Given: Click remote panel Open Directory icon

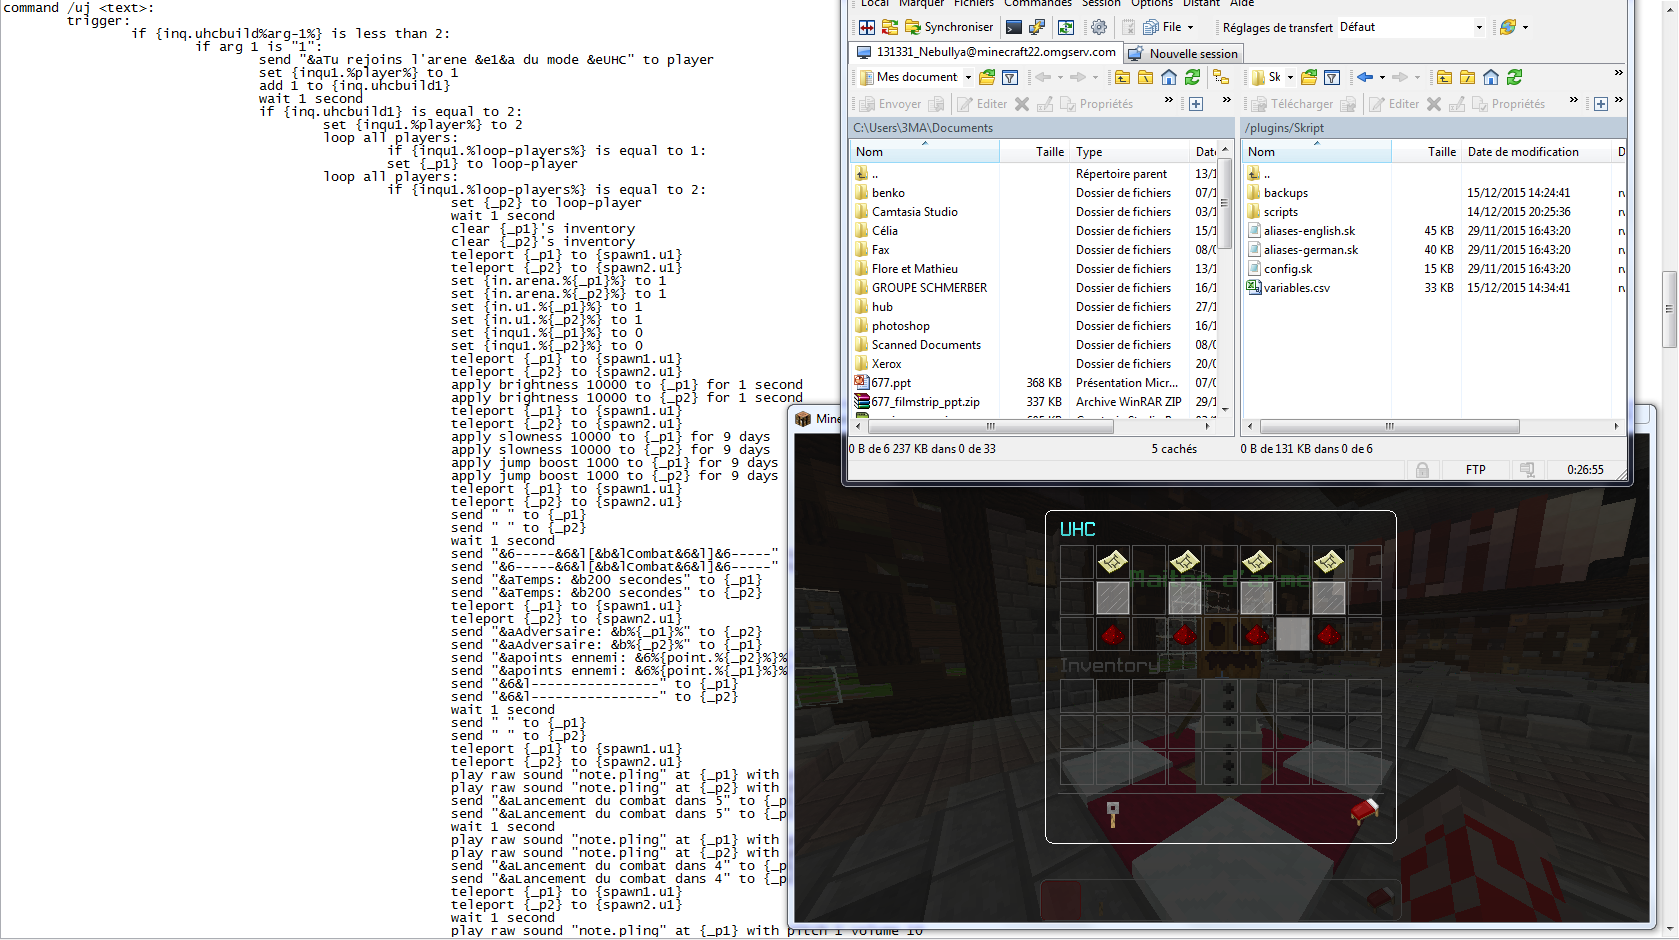Looking at the screenshot, I should tap(1308, 77).
